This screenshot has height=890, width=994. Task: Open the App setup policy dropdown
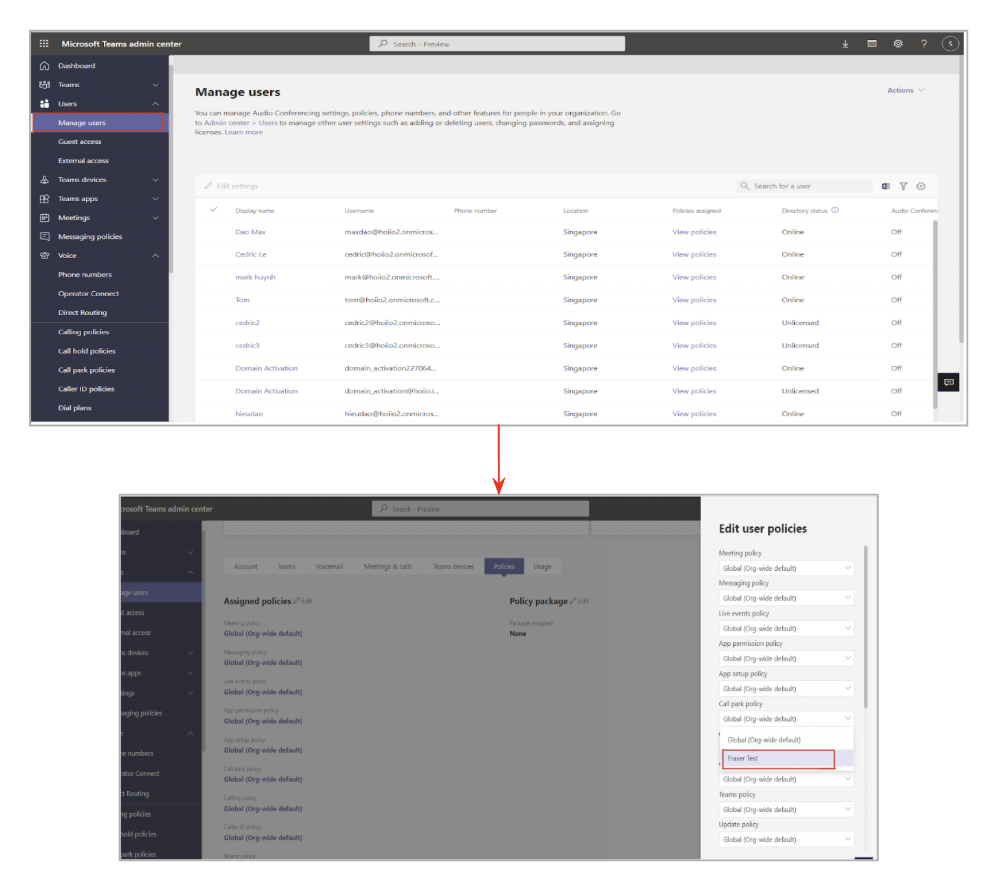[x=786, y=688]
